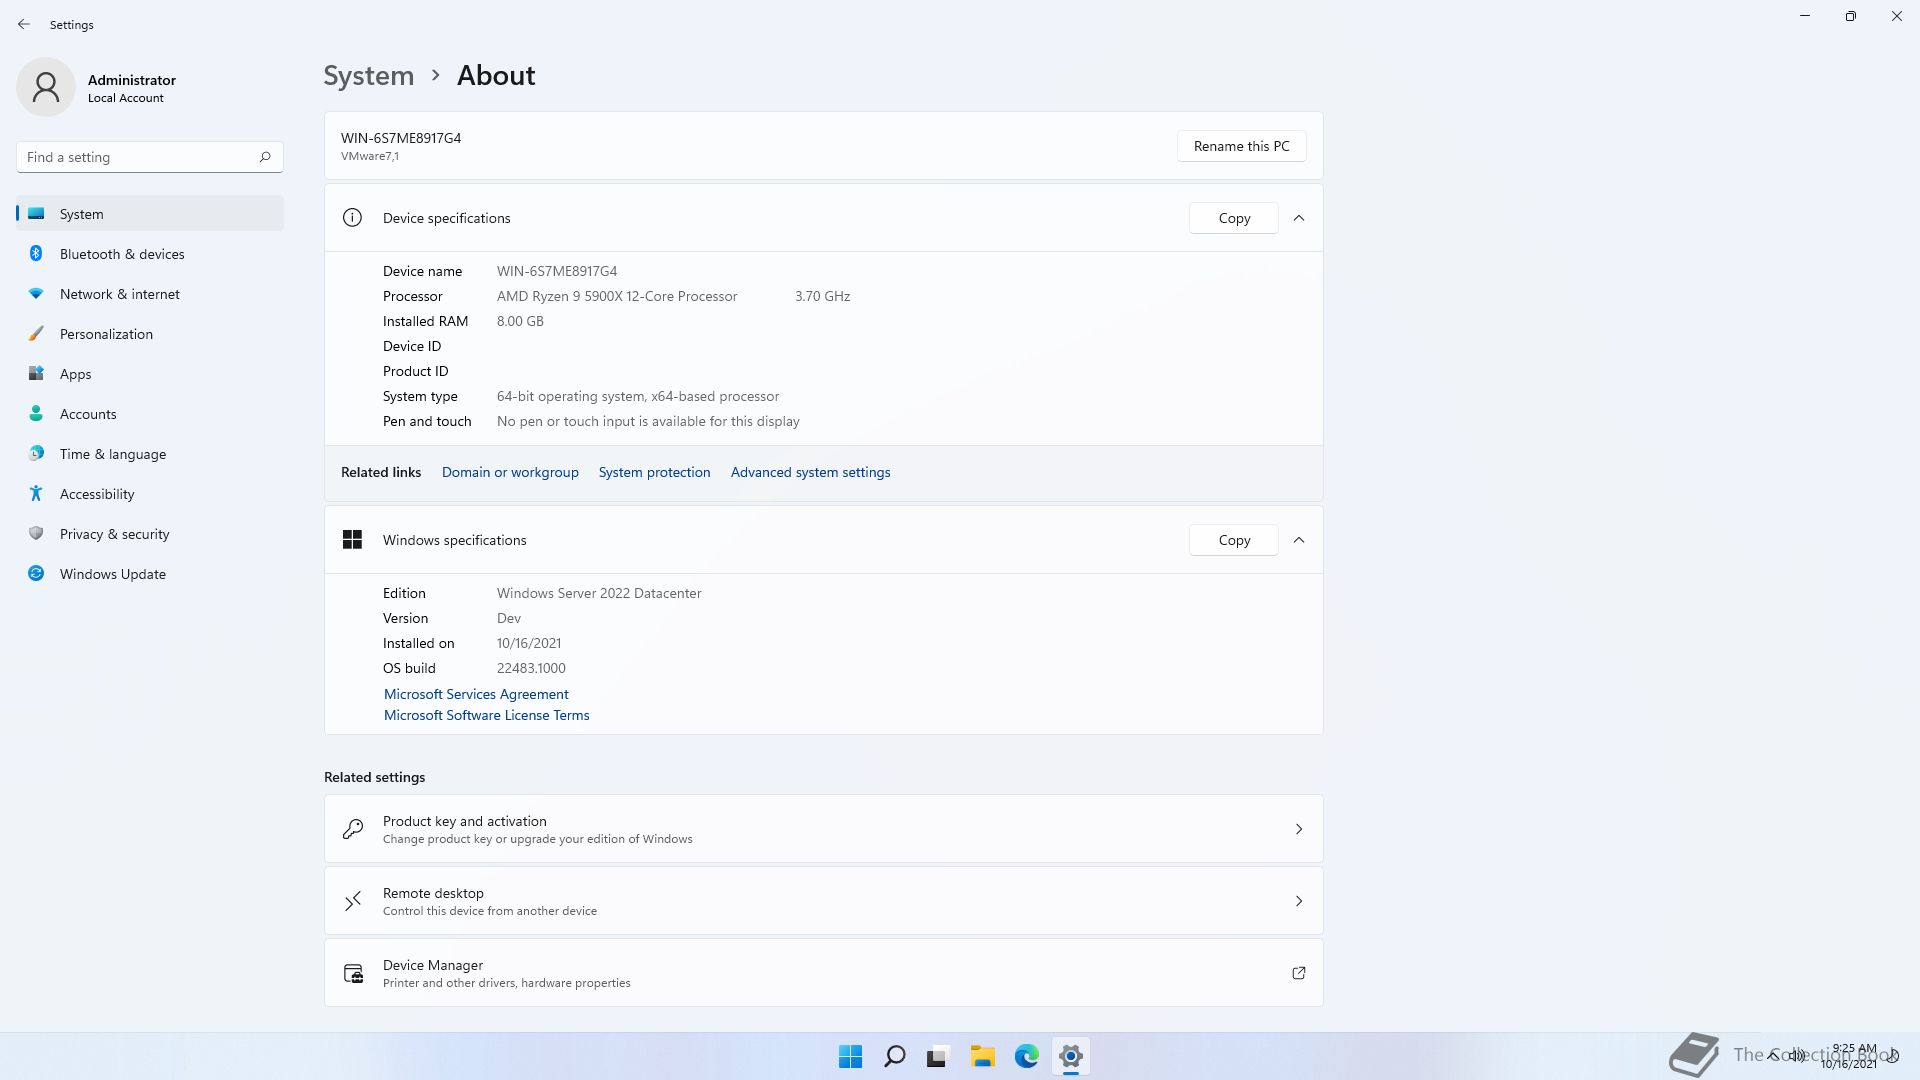Open System protection link

tap(654, 472)
